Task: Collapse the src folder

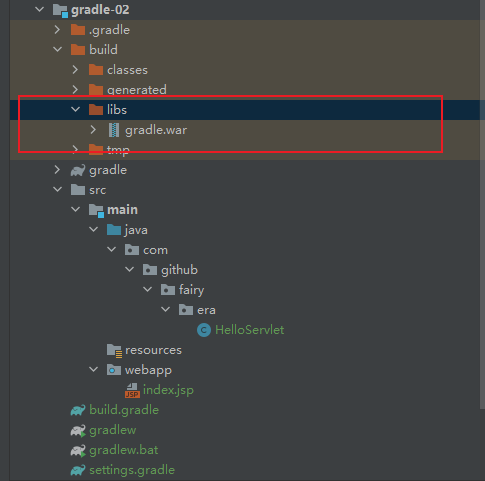Action: click(x=58, y=190)
